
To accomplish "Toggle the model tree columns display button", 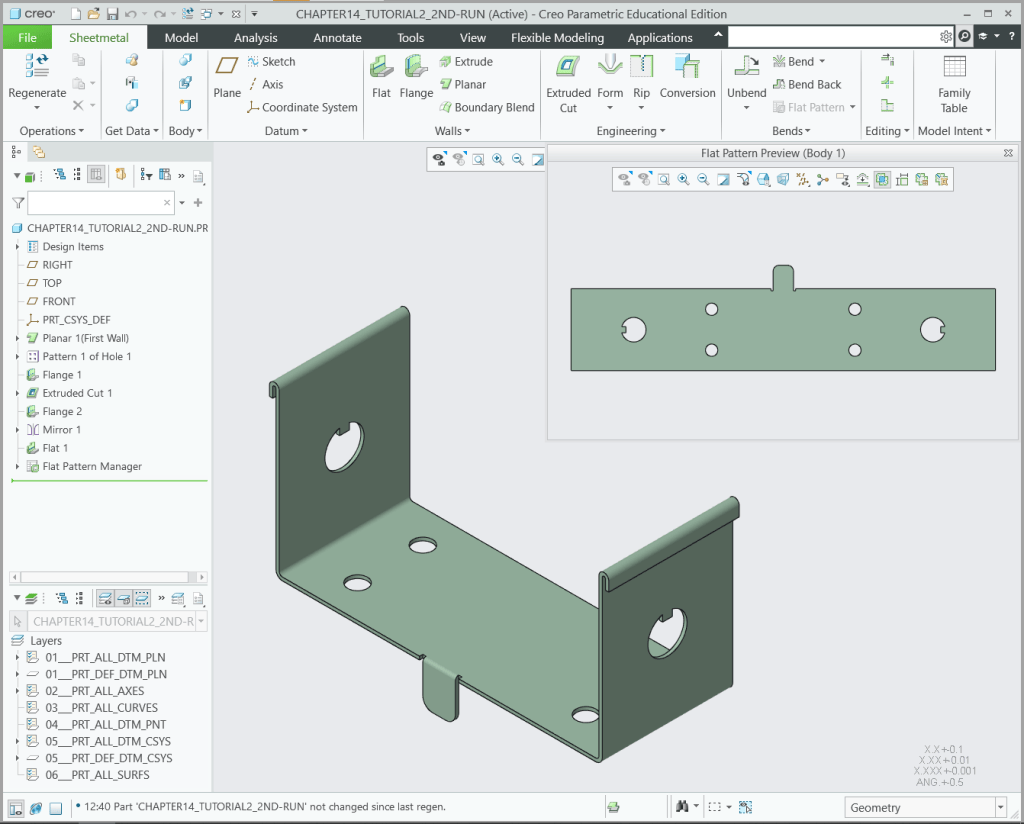I will click(96, 175).
